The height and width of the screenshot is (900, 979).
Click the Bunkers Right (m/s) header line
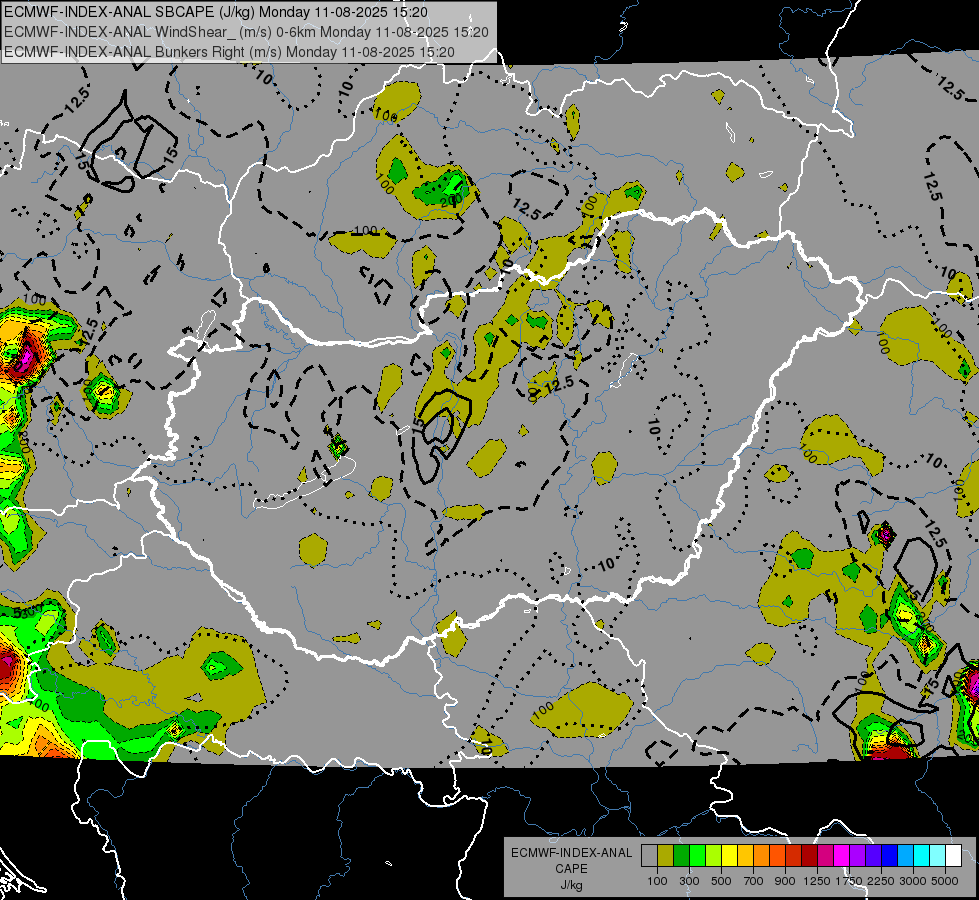pyautogui.click(x=229, y=52)
